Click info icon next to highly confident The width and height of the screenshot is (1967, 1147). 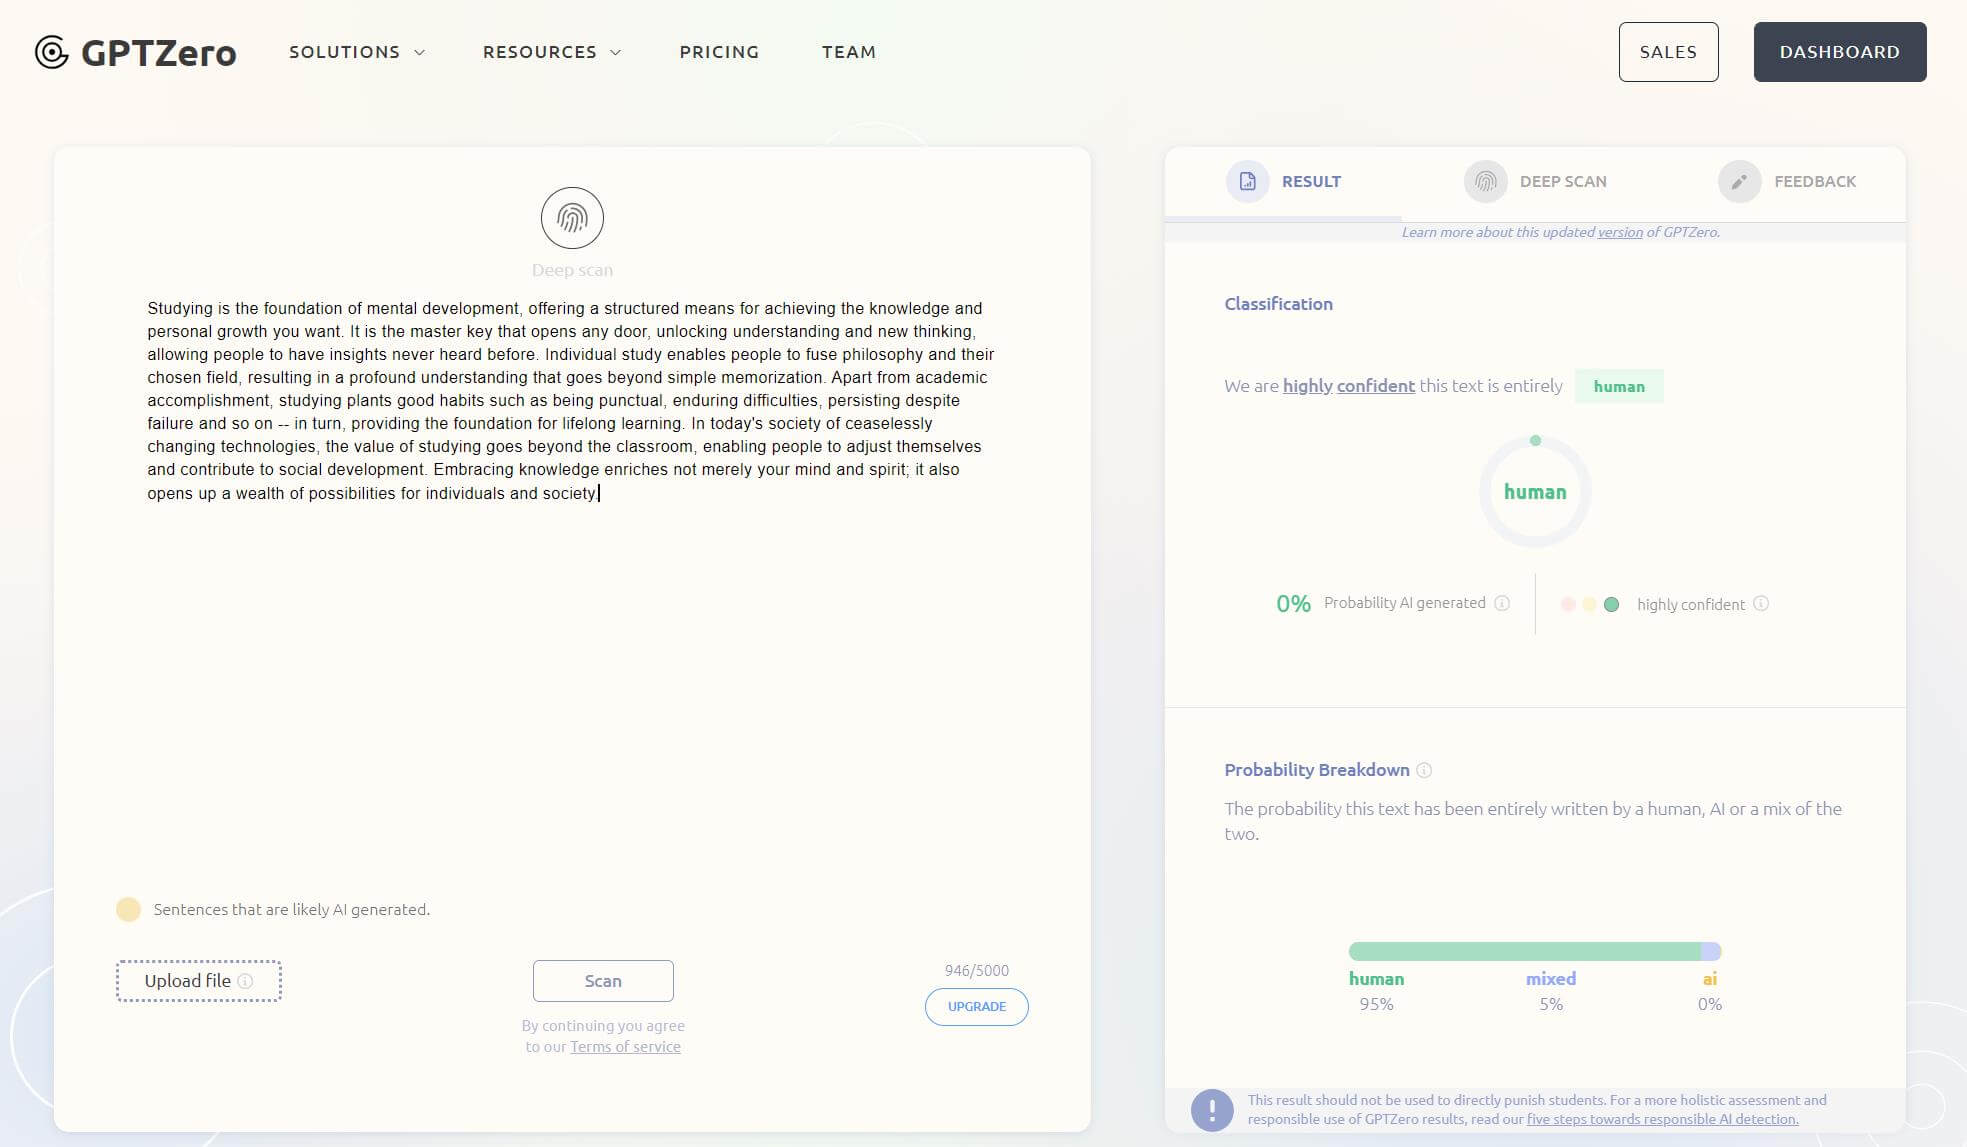(x=1761, y=603)
